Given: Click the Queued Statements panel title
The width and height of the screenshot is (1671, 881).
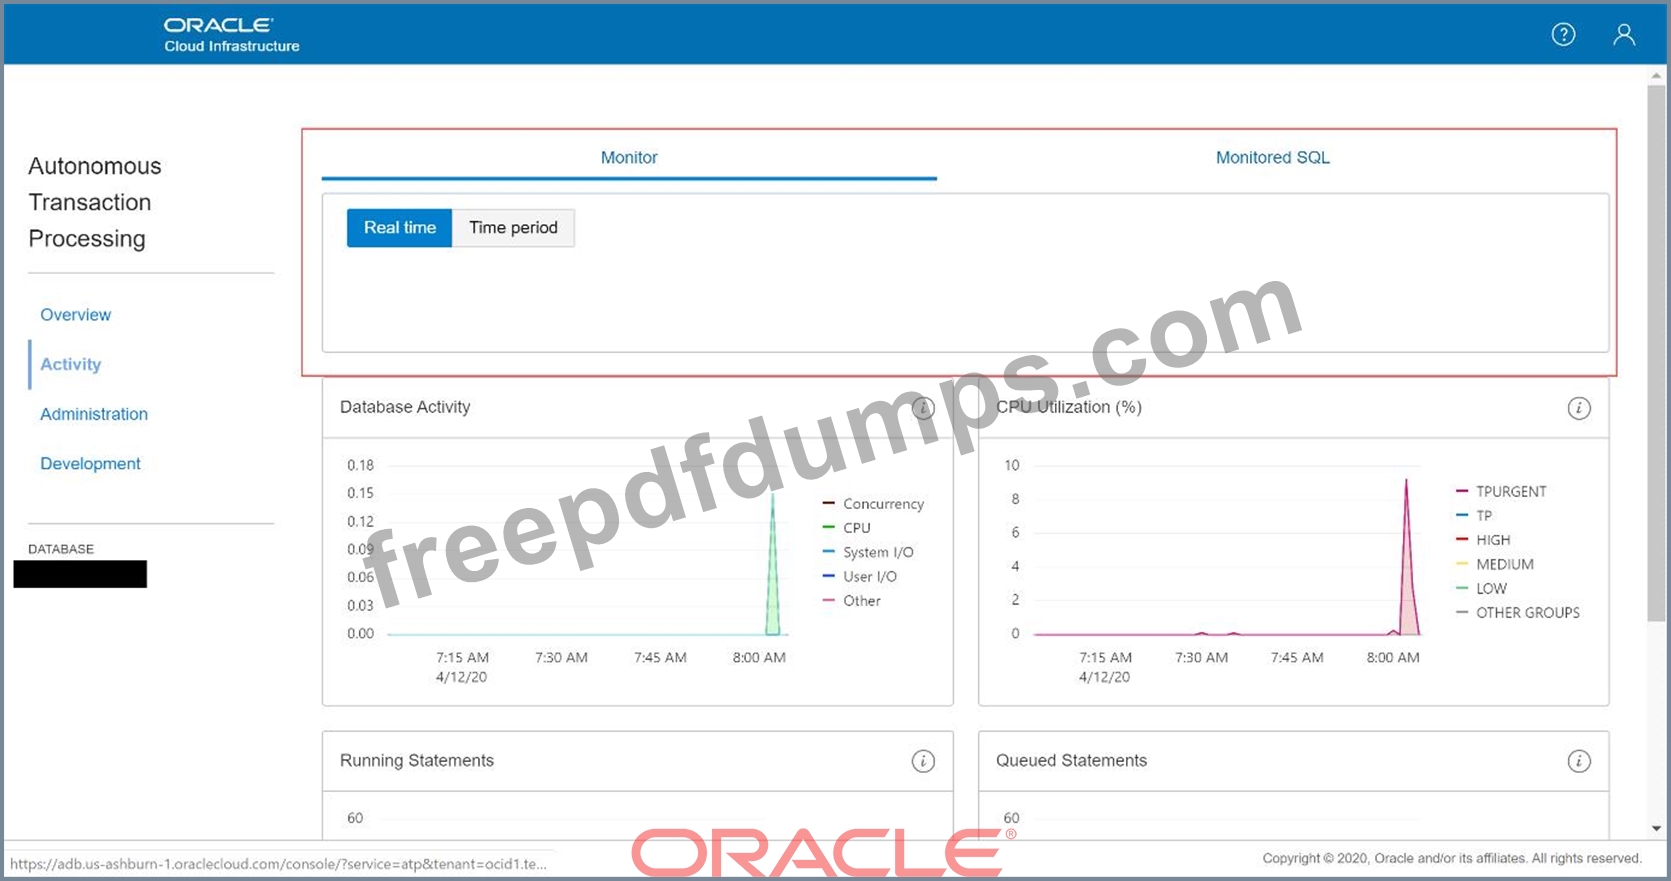Looking at the screenshot, I should pos(1071,761).
